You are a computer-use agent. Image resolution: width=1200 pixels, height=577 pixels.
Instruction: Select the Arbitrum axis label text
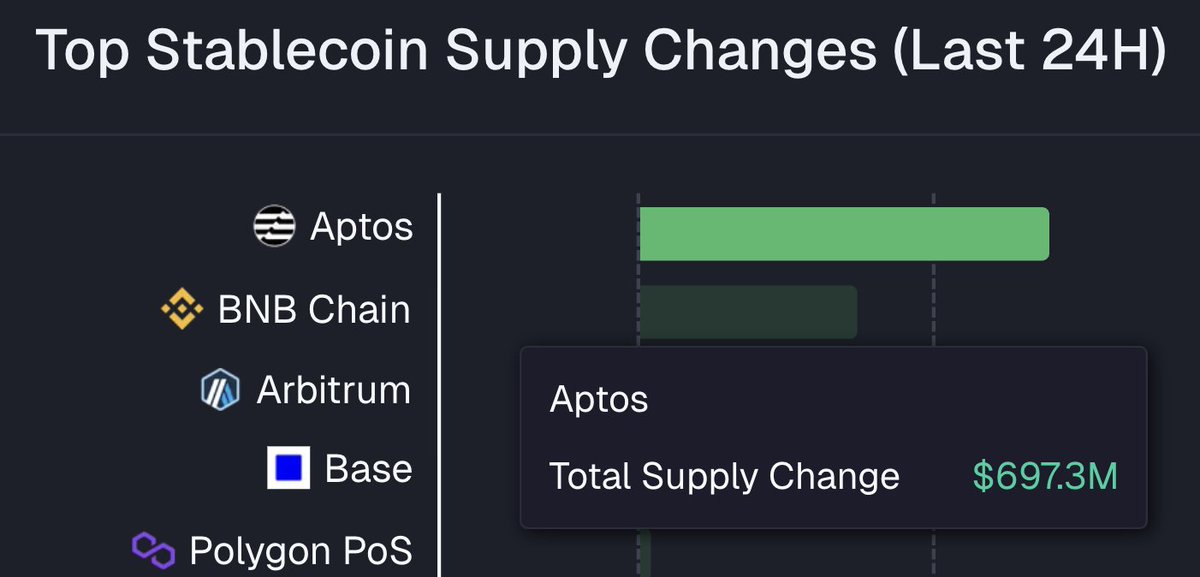[333, 389]
